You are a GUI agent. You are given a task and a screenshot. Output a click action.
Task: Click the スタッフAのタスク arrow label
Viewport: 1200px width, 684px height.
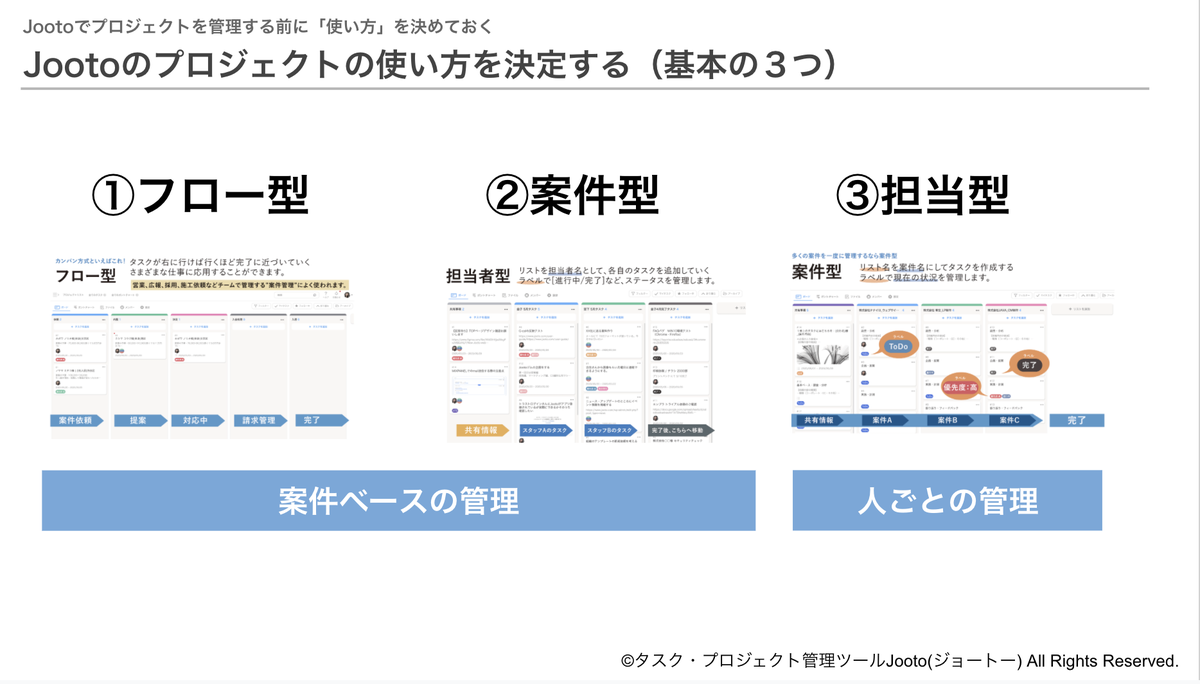548,430
